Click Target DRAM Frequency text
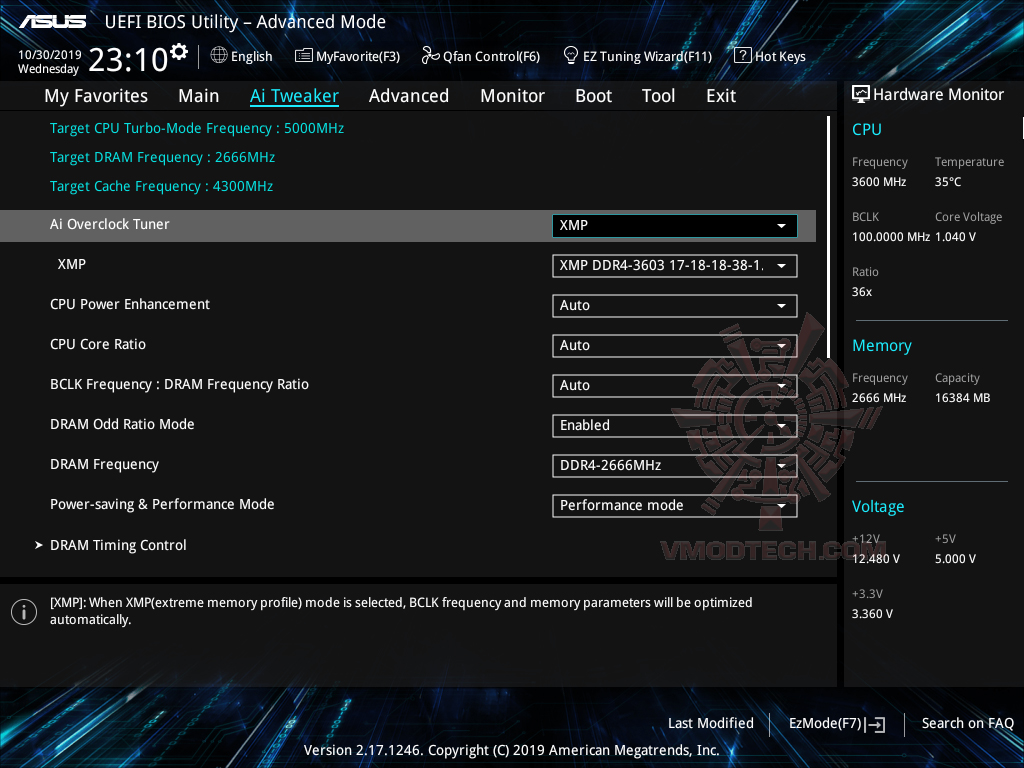 click(162, 157)
